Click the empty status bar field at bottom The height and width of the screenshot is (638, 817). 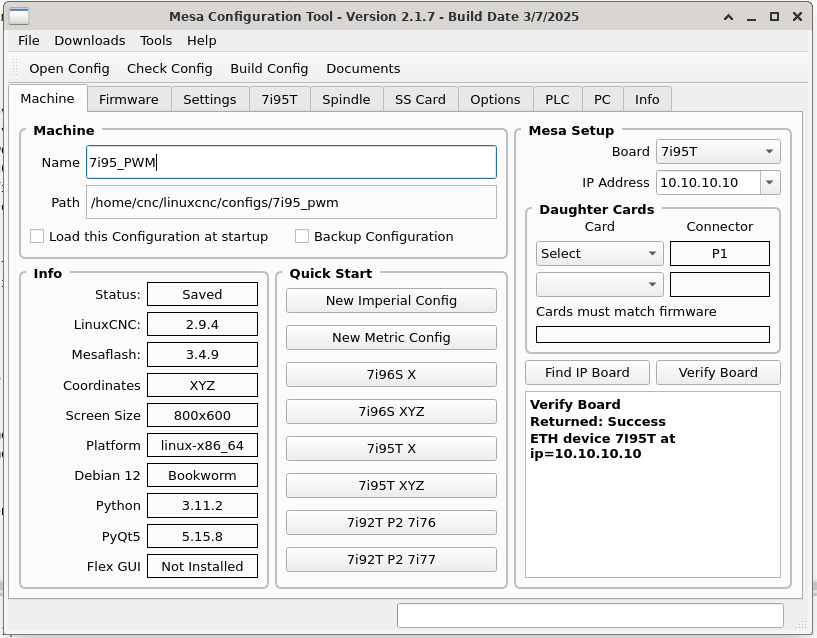(x=590, y=616)
